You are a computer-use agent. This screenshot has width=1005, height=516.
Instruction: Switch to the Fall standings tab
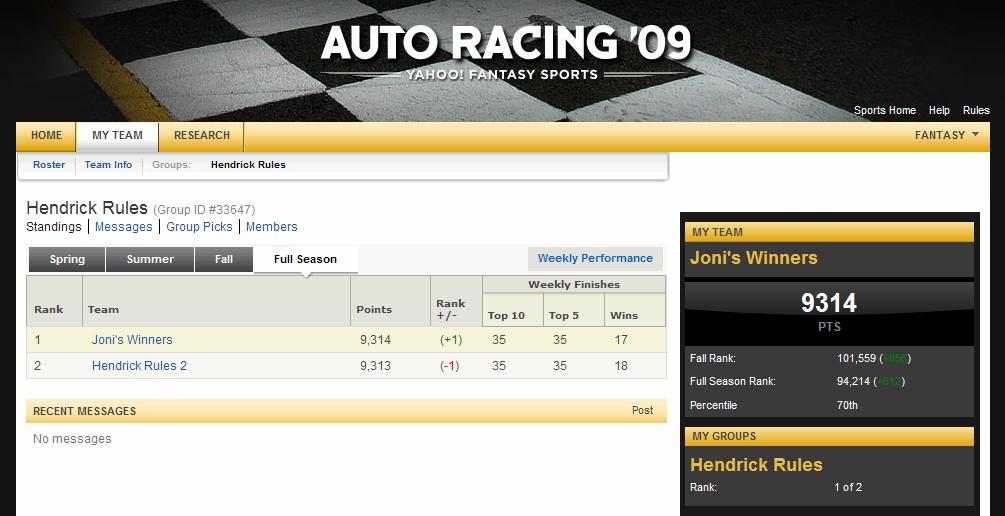pyautogui.click(x=224, y=260)
